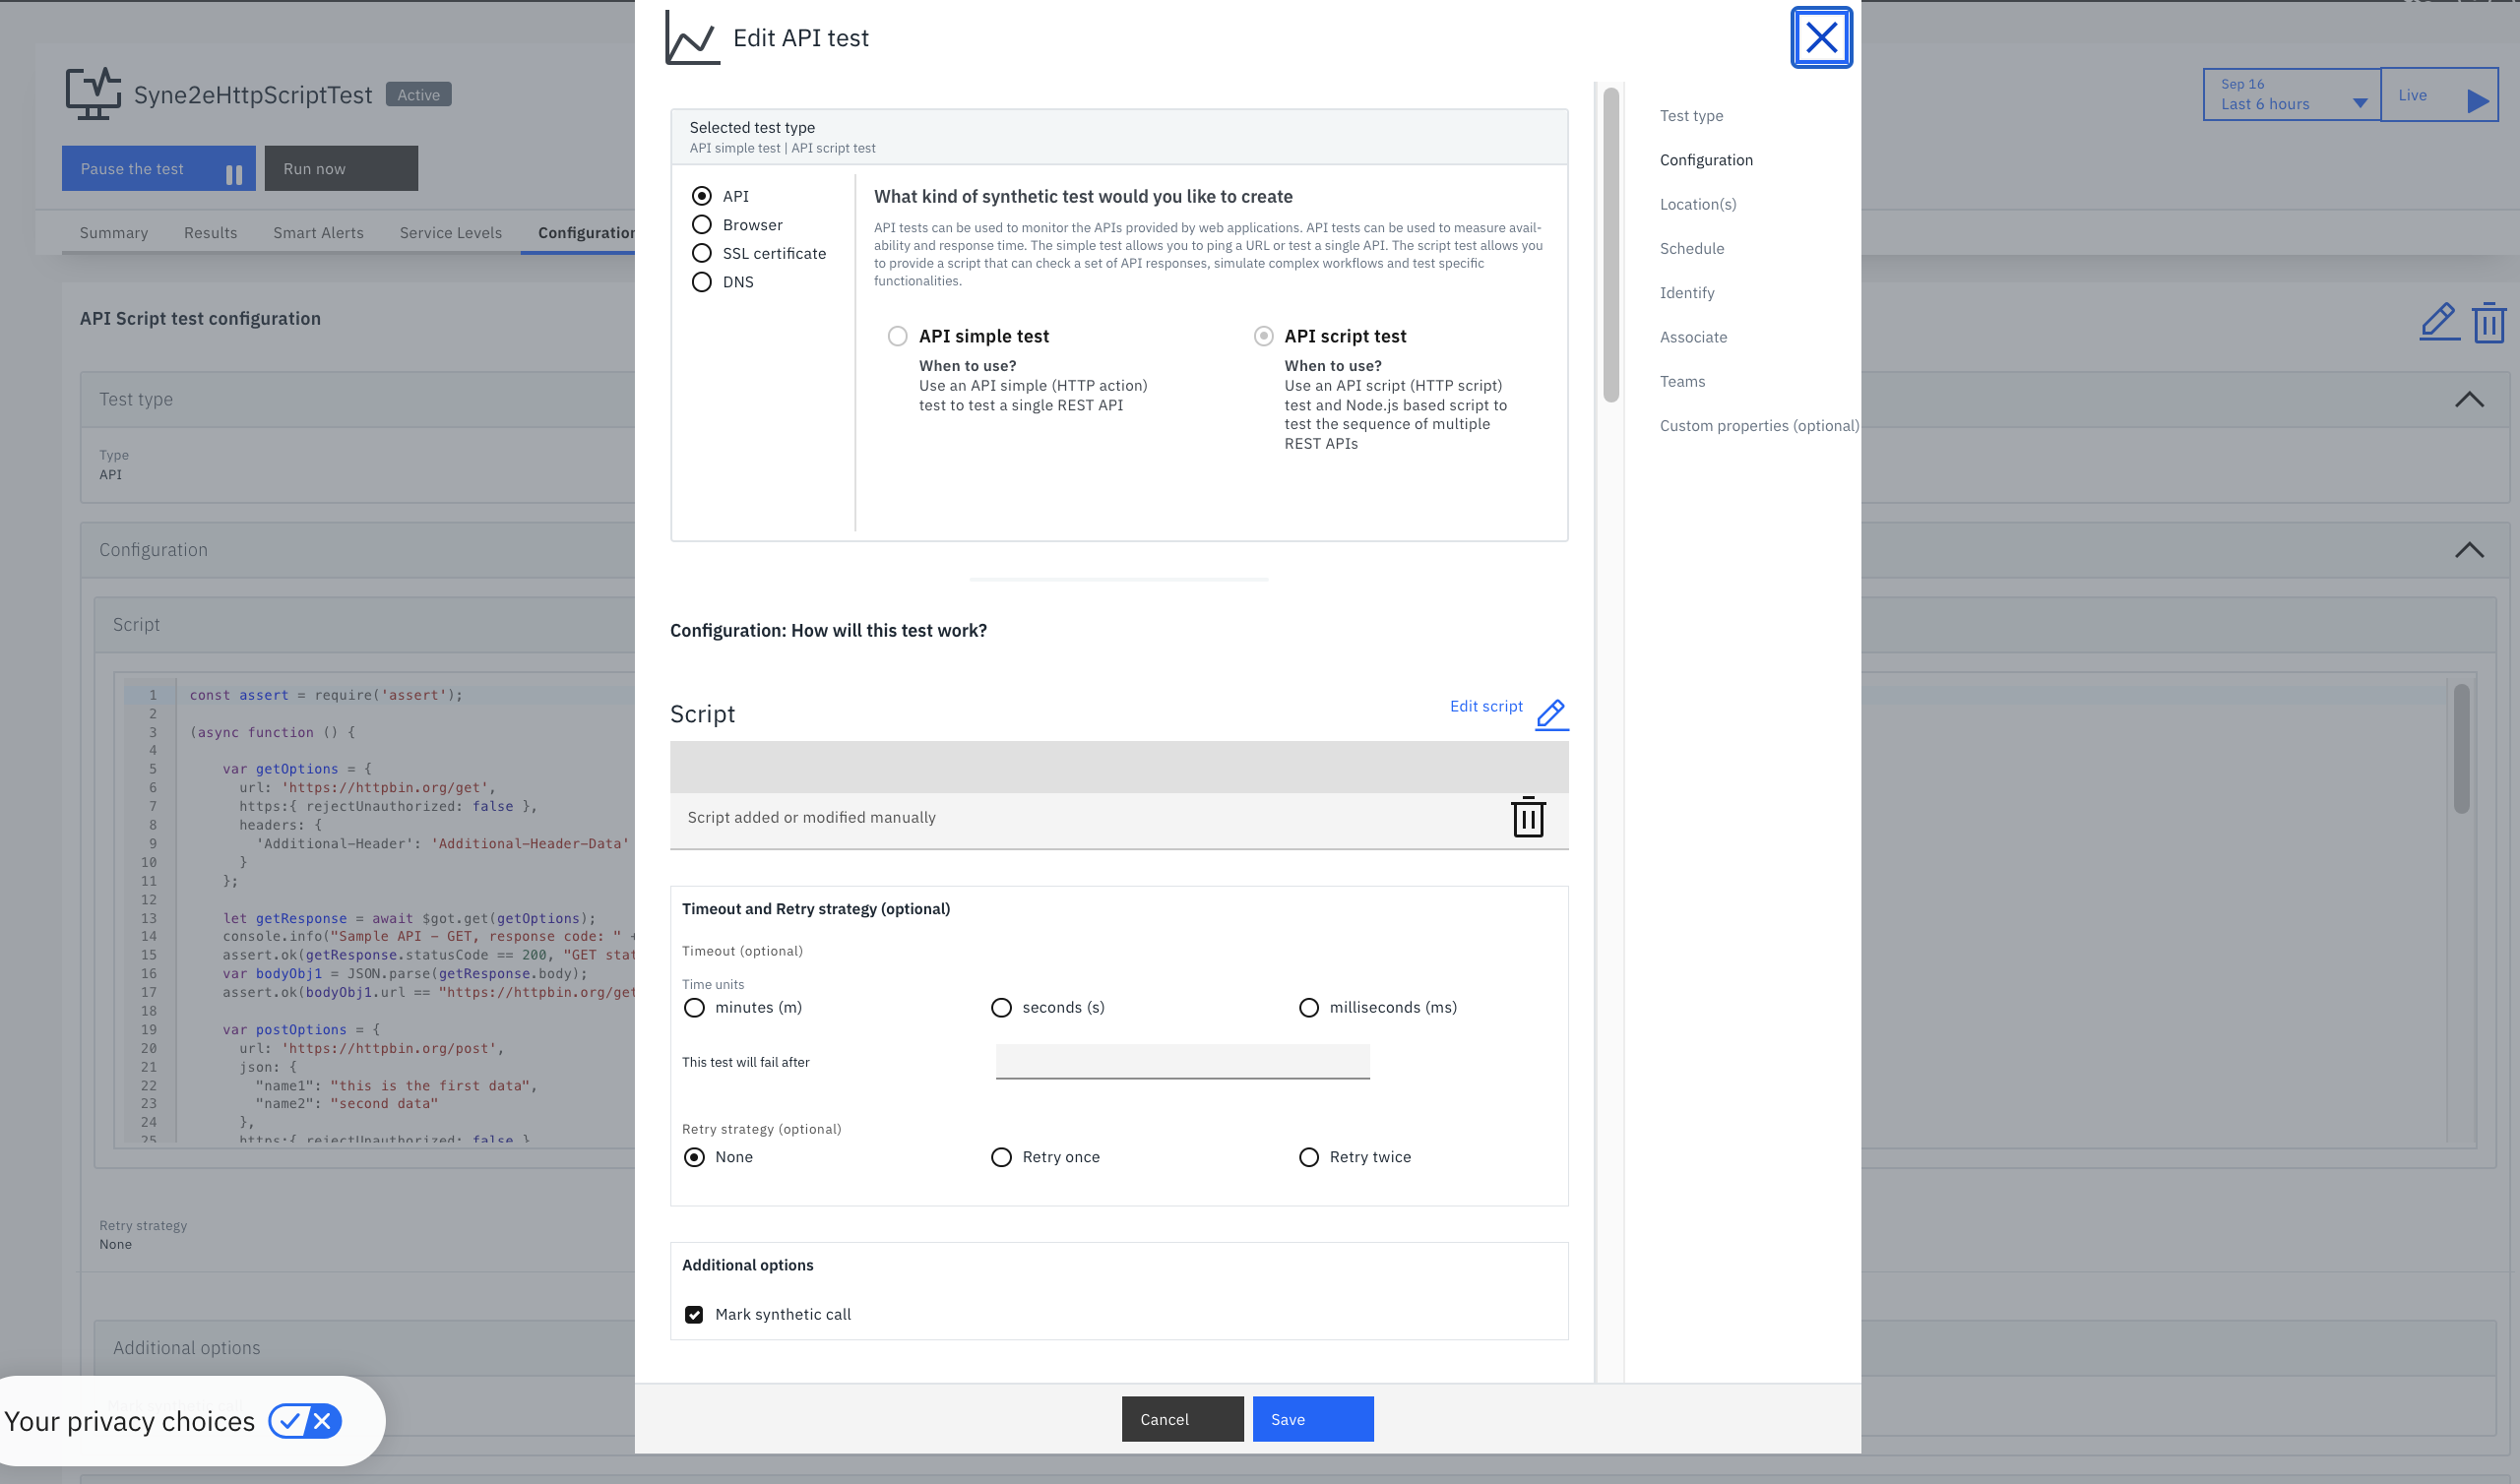Jump to Associate in dialog navigation
The width and height of the screenshot is (2520, 1484).
coord(1693,337)
